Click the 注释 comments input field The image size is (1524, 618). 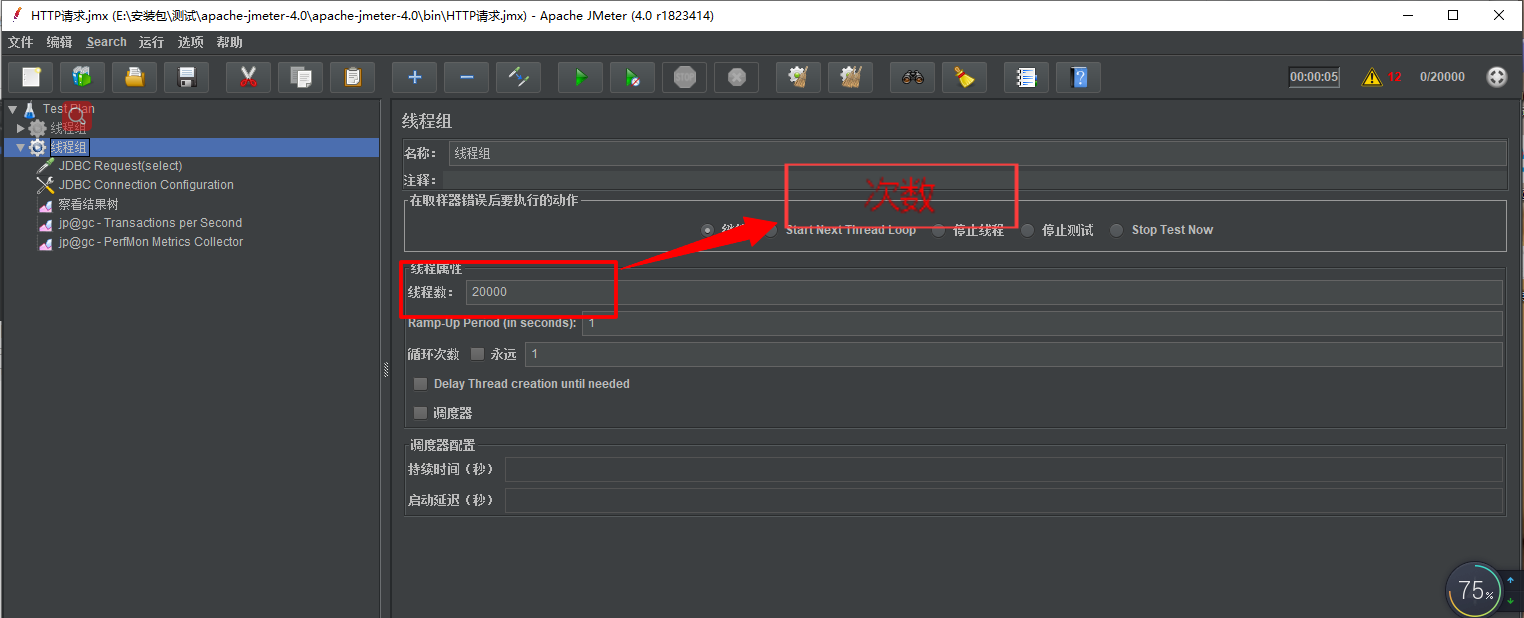tap(974, 180)
